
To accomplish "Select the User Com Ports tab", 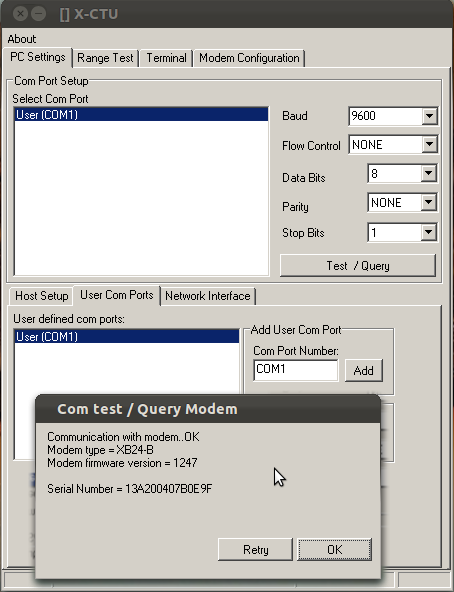I will tap(117, 295).
